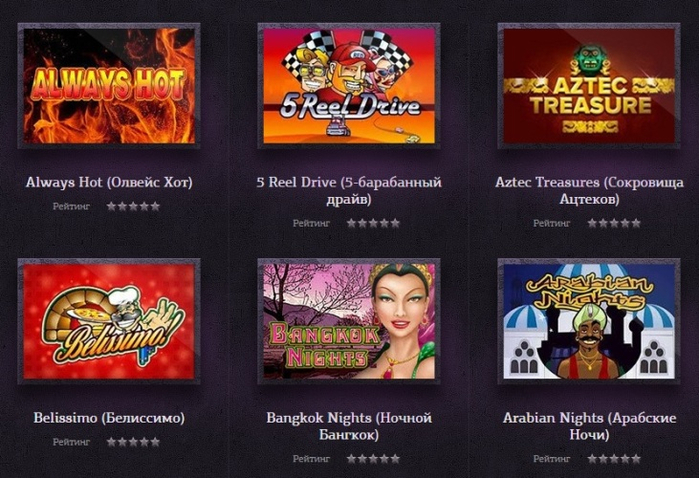
Task: Open the 5 Reel Drive game thumbnail
Action: click(x=349, y=86)
